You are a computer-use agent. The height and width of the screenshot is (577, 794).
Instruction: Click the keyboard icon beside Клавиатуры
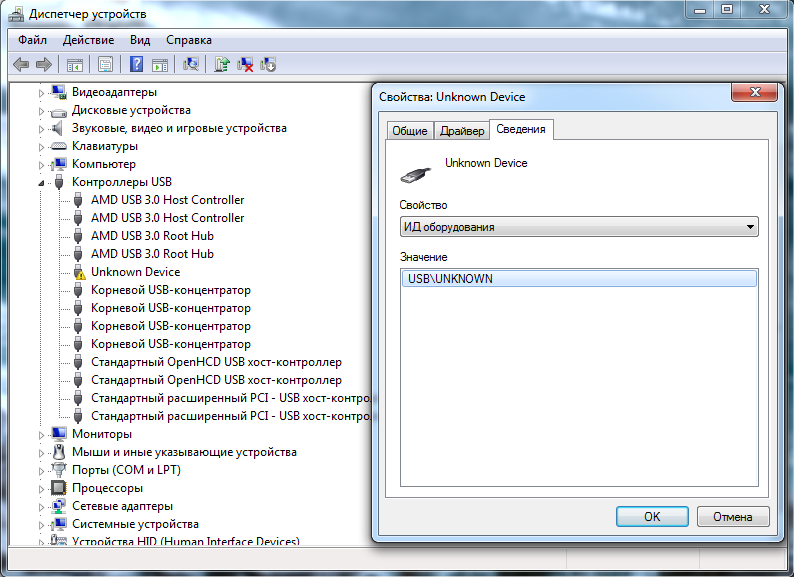(59, 146)
